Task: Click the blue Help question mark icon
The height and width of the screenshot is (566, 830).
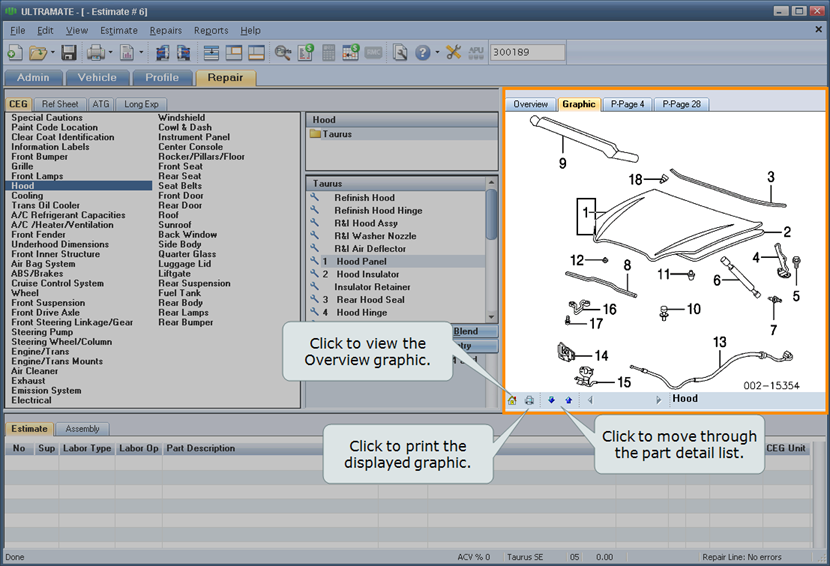Action: (x=422, y=52)
